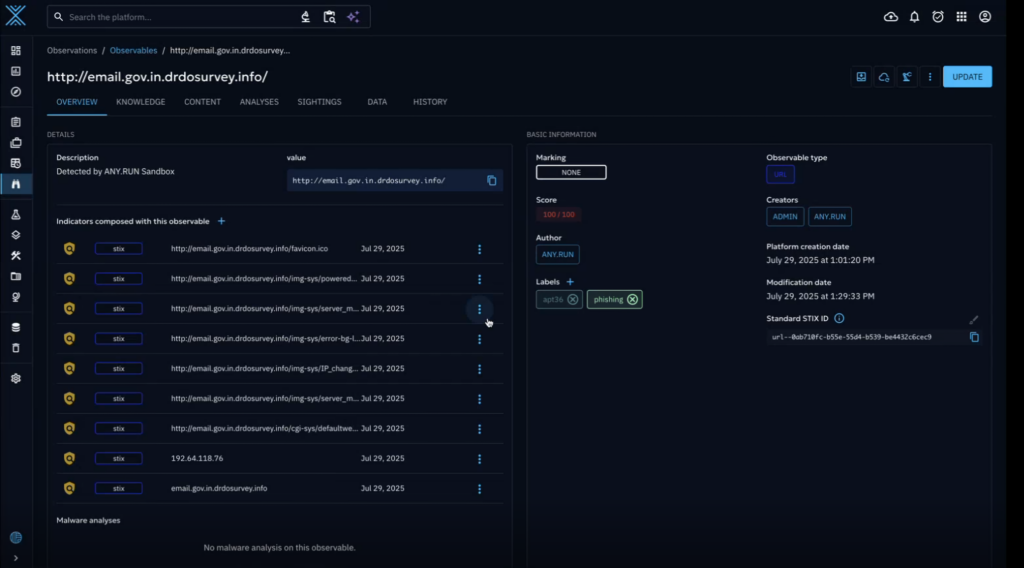This screenshot has height=568, width=1024.
Task: Switch to the Sightings tab
Action: click(x=319, y=102)
